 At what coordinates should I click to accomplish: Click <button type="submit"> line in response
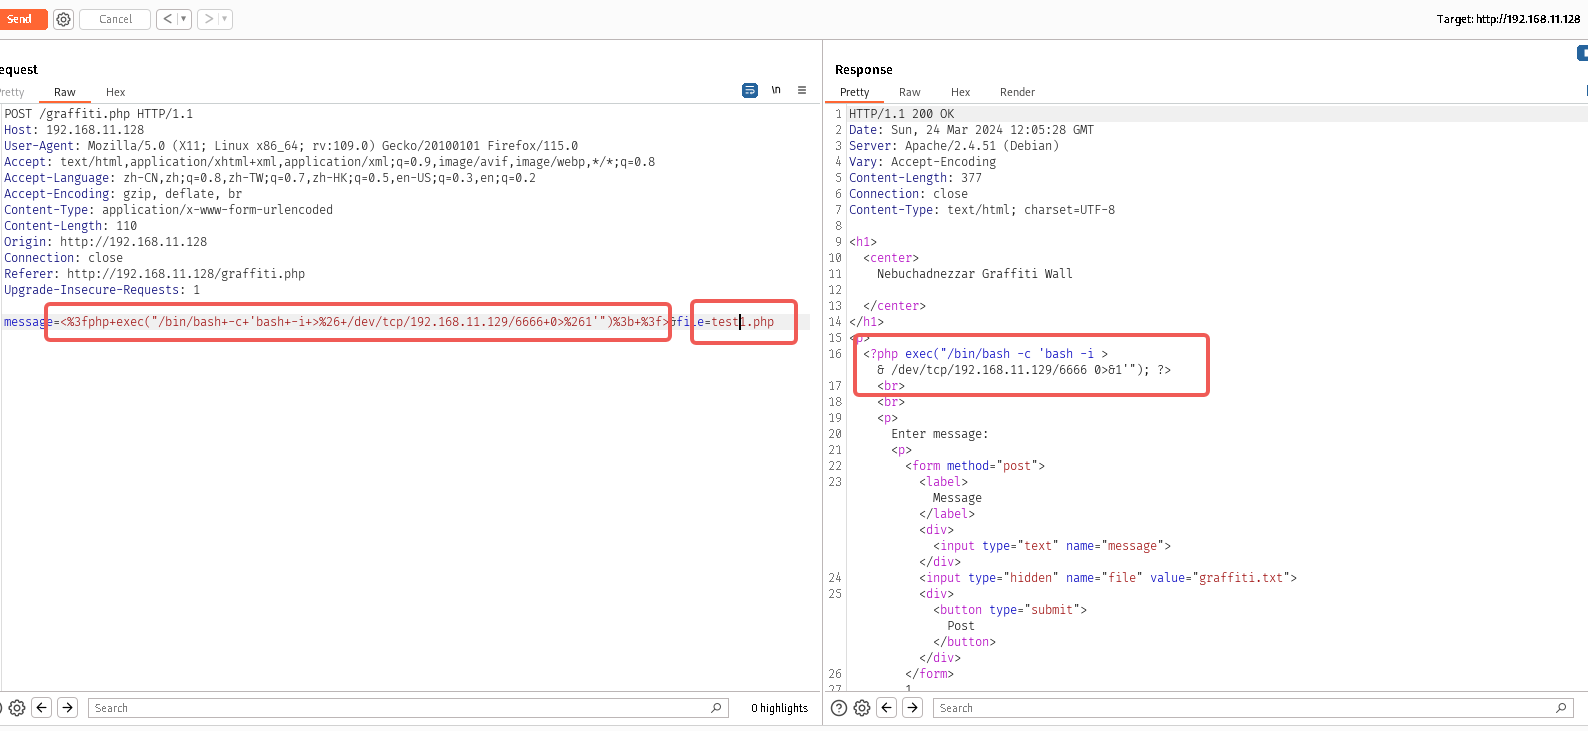pos(1010,610)
